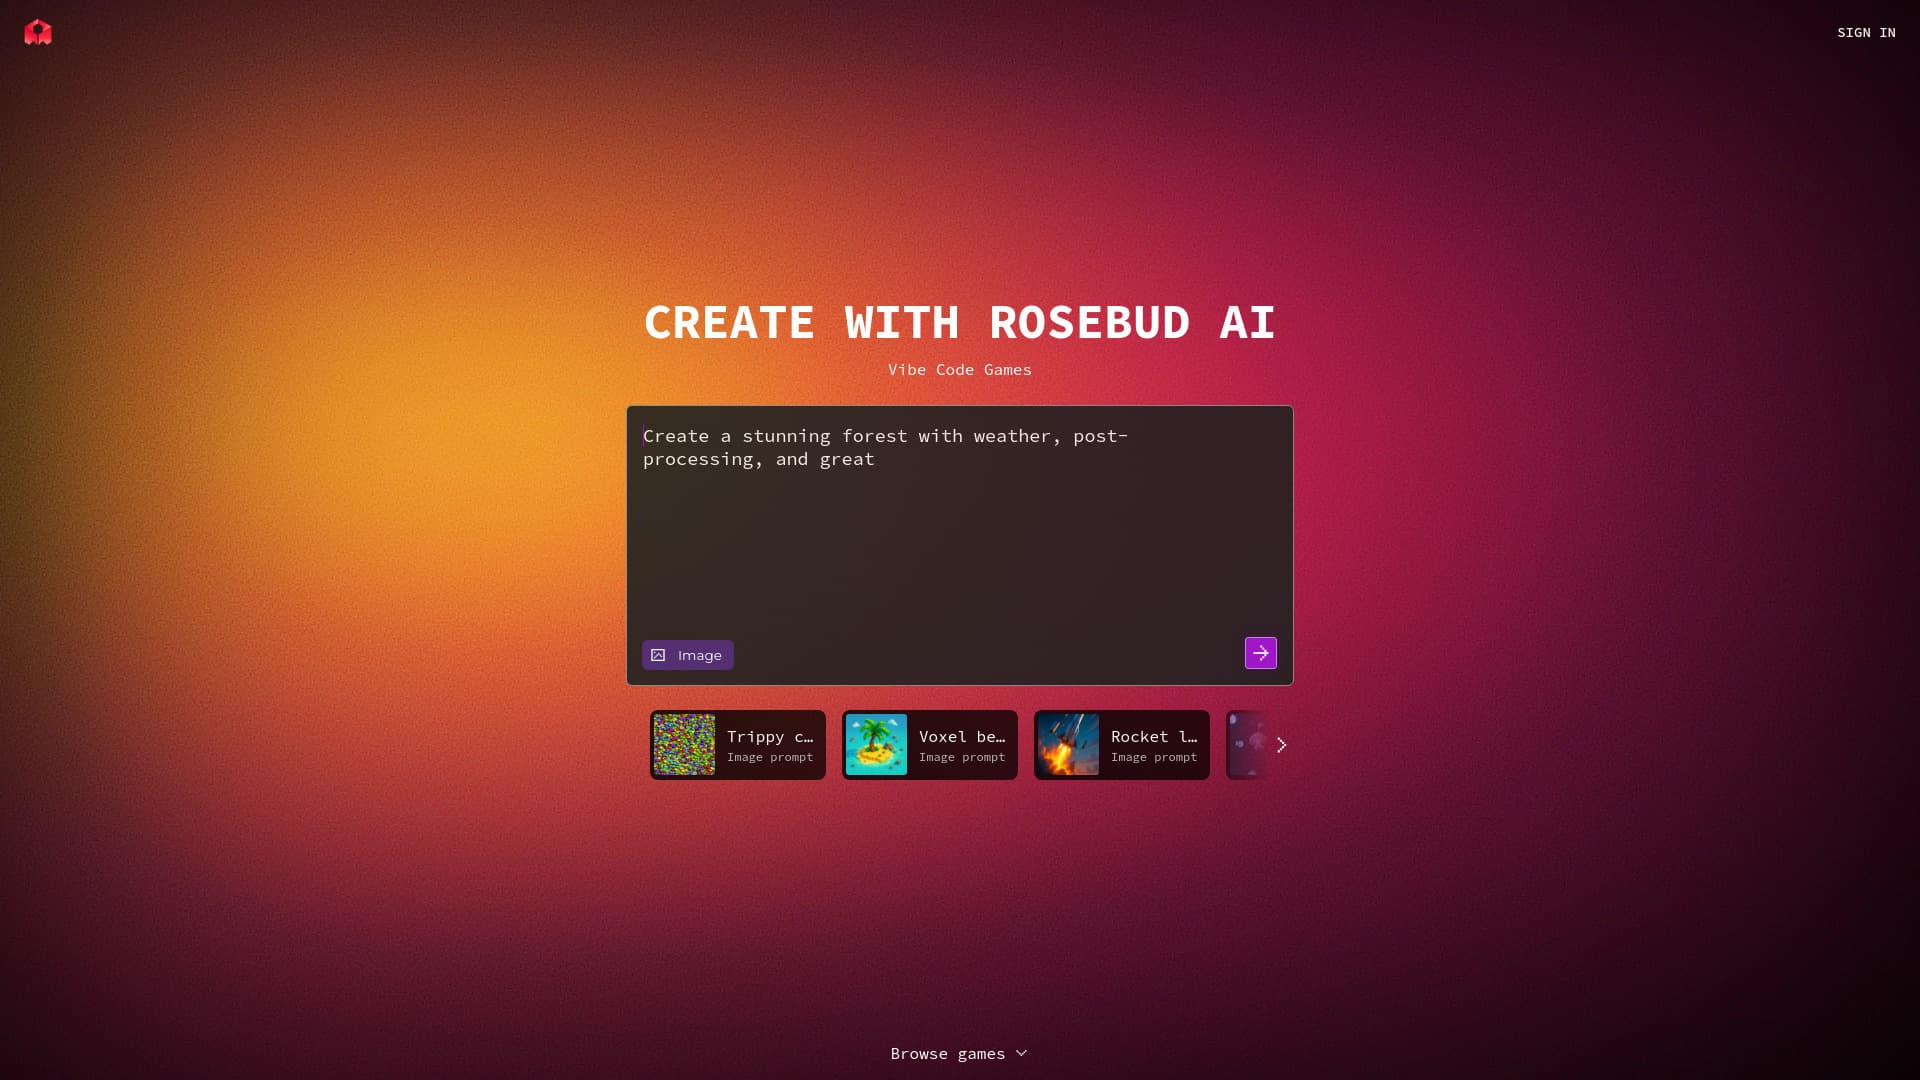The image size is (1920, 1080).
Task: Expand the Browse games dropdown chevron
Action: click(x=1021, y=1053)
